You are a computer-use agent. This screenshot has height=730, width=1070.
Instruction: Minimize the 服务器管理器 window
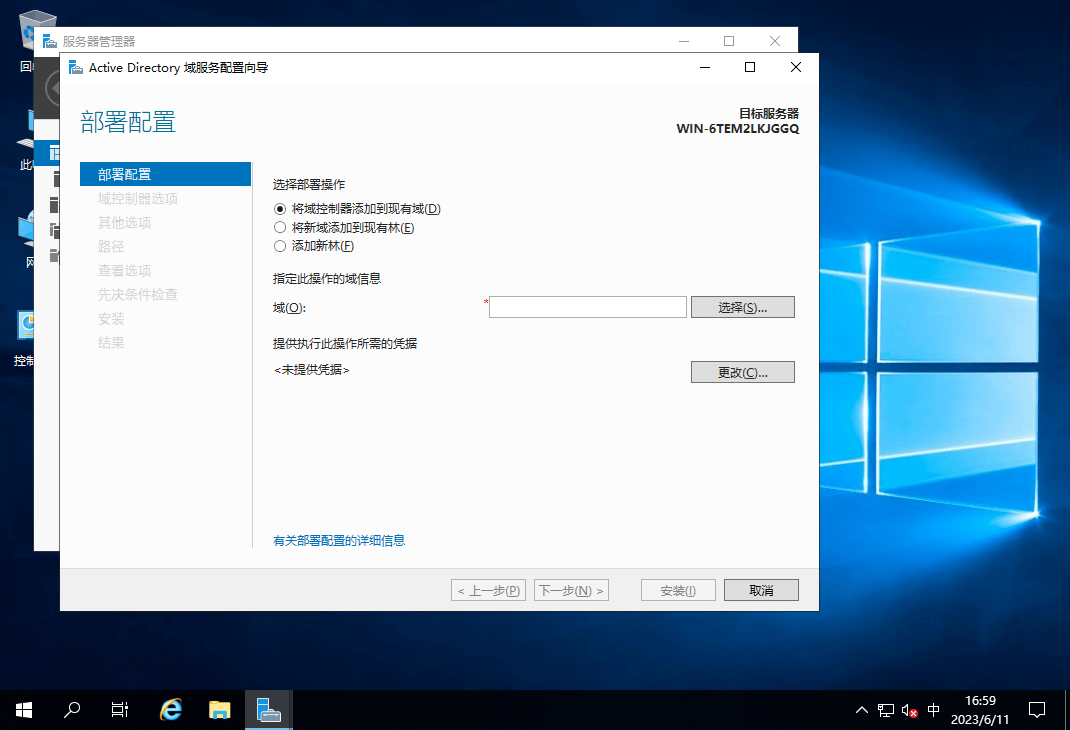(x=684, y=41)
